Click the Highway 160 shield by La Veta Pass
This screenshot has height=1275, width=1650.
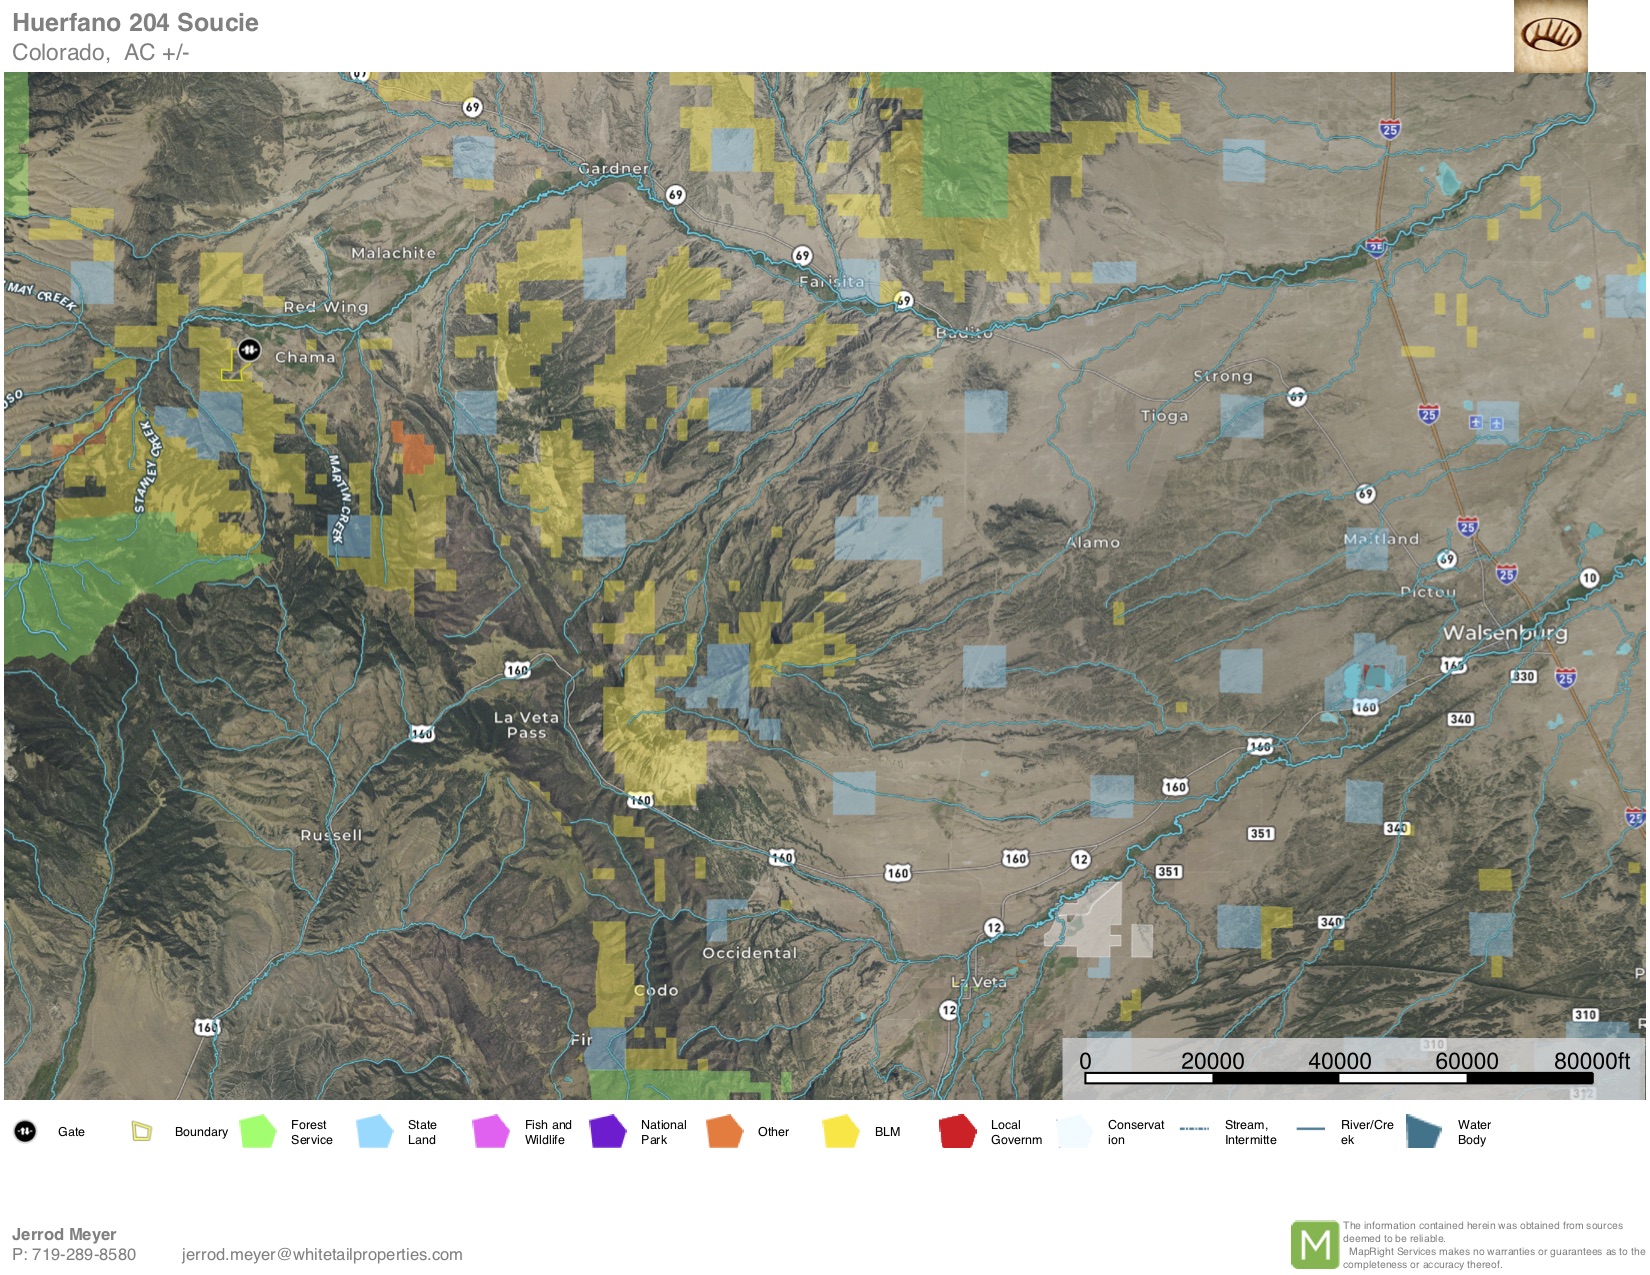click(x=517, y=670)
